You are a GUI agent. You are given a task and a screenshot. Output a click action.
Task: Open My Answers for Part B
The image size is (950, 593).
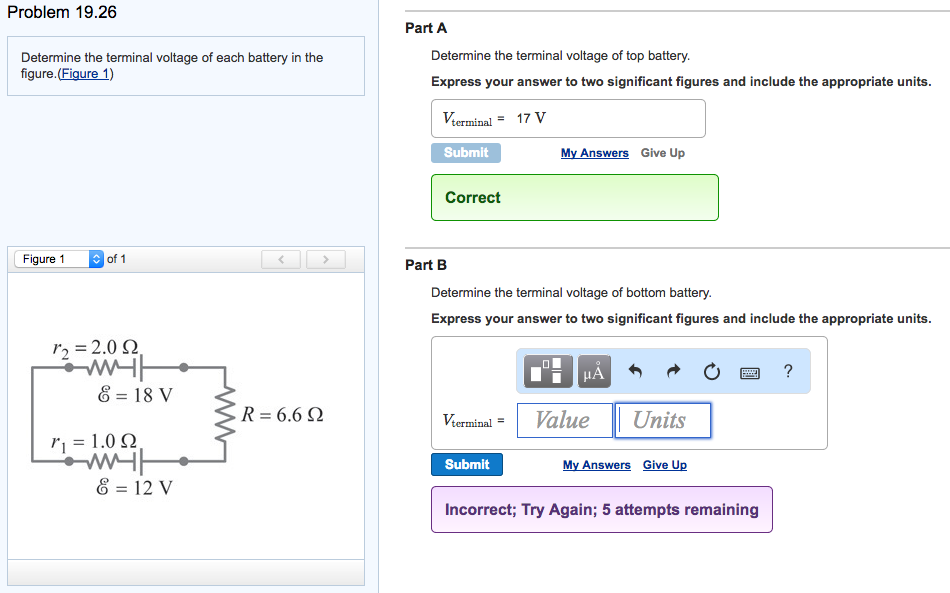click(x=594, y=464)
